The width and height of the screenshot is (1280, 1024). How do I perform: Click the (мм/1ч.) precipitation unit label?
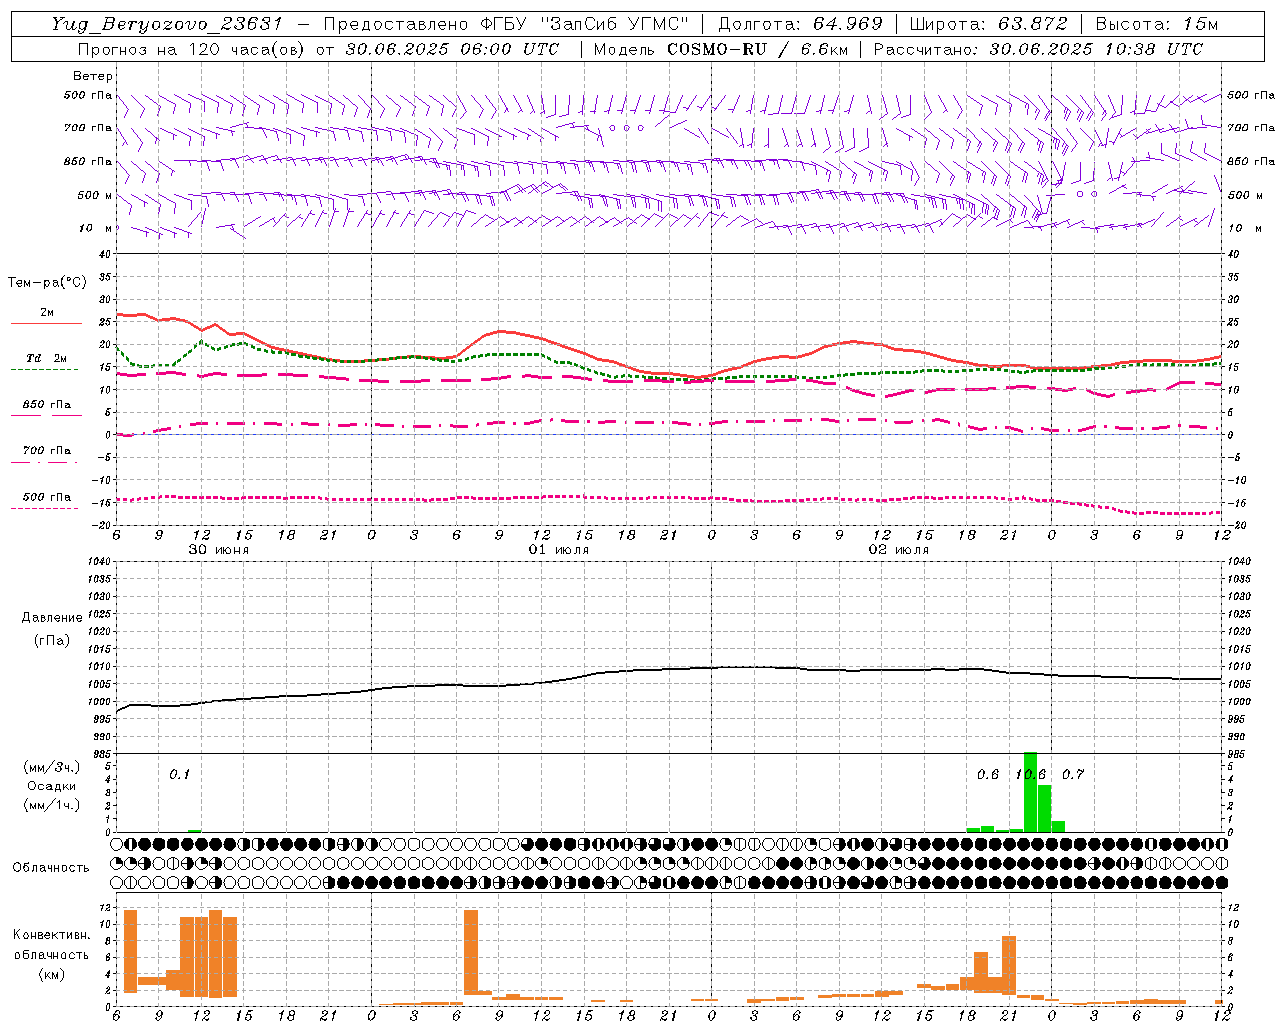tap(52, 805)
